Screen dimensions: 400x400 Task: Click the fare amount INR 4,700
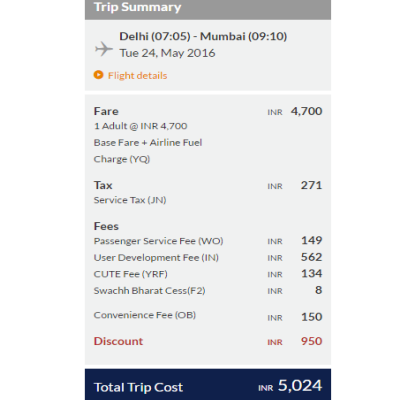(295, 111)
